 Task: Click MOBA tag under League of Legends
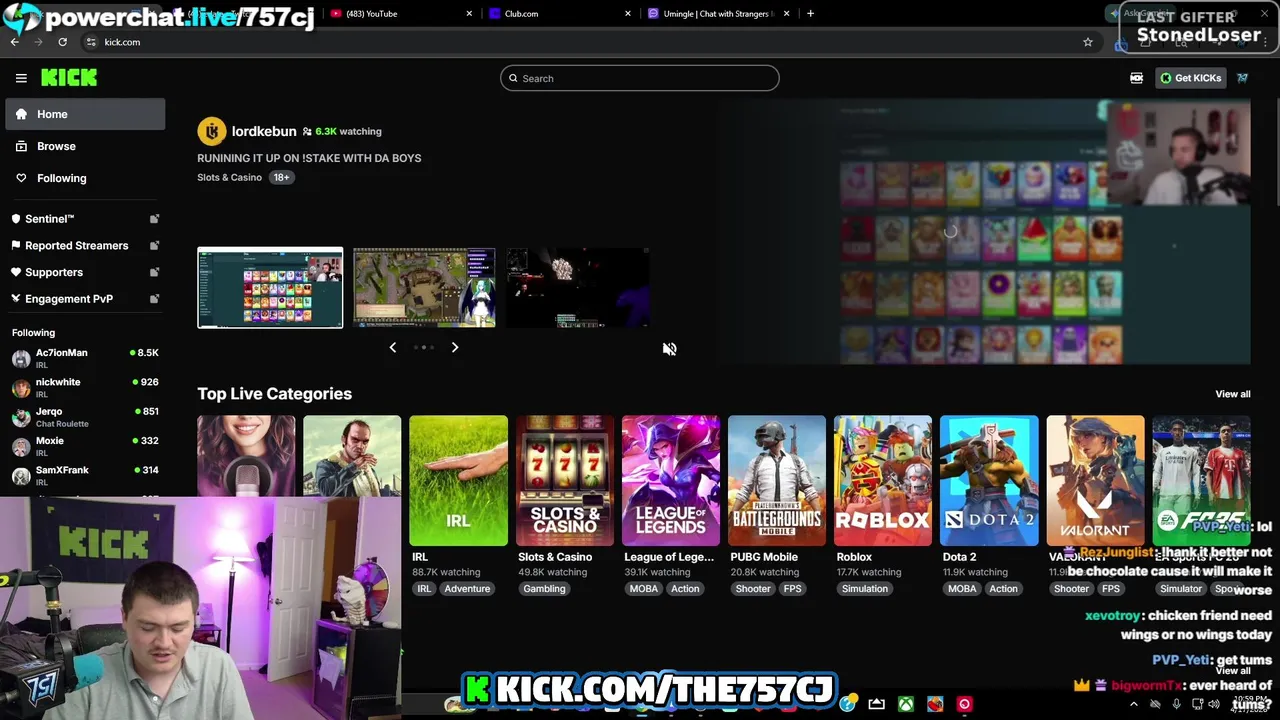(644, 589)
